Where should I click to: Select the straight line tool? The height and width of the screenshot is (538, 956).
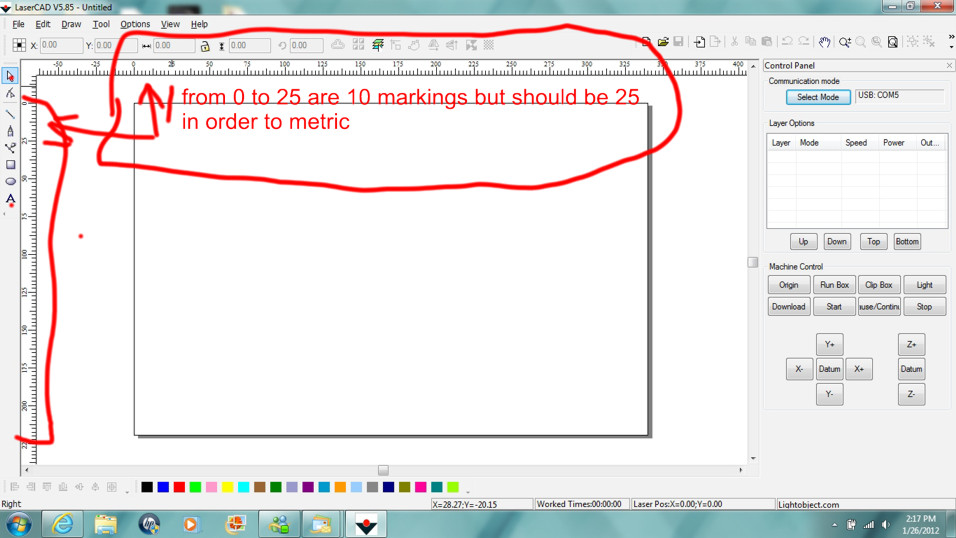click(x=10, y=113)
